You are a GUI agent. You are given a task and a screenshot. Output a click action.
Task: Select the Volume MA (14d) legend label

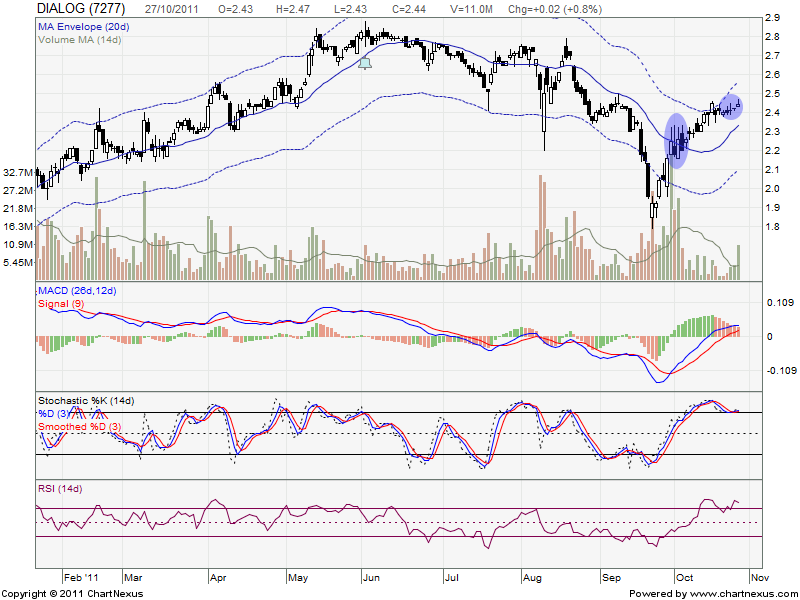[79, 39]
